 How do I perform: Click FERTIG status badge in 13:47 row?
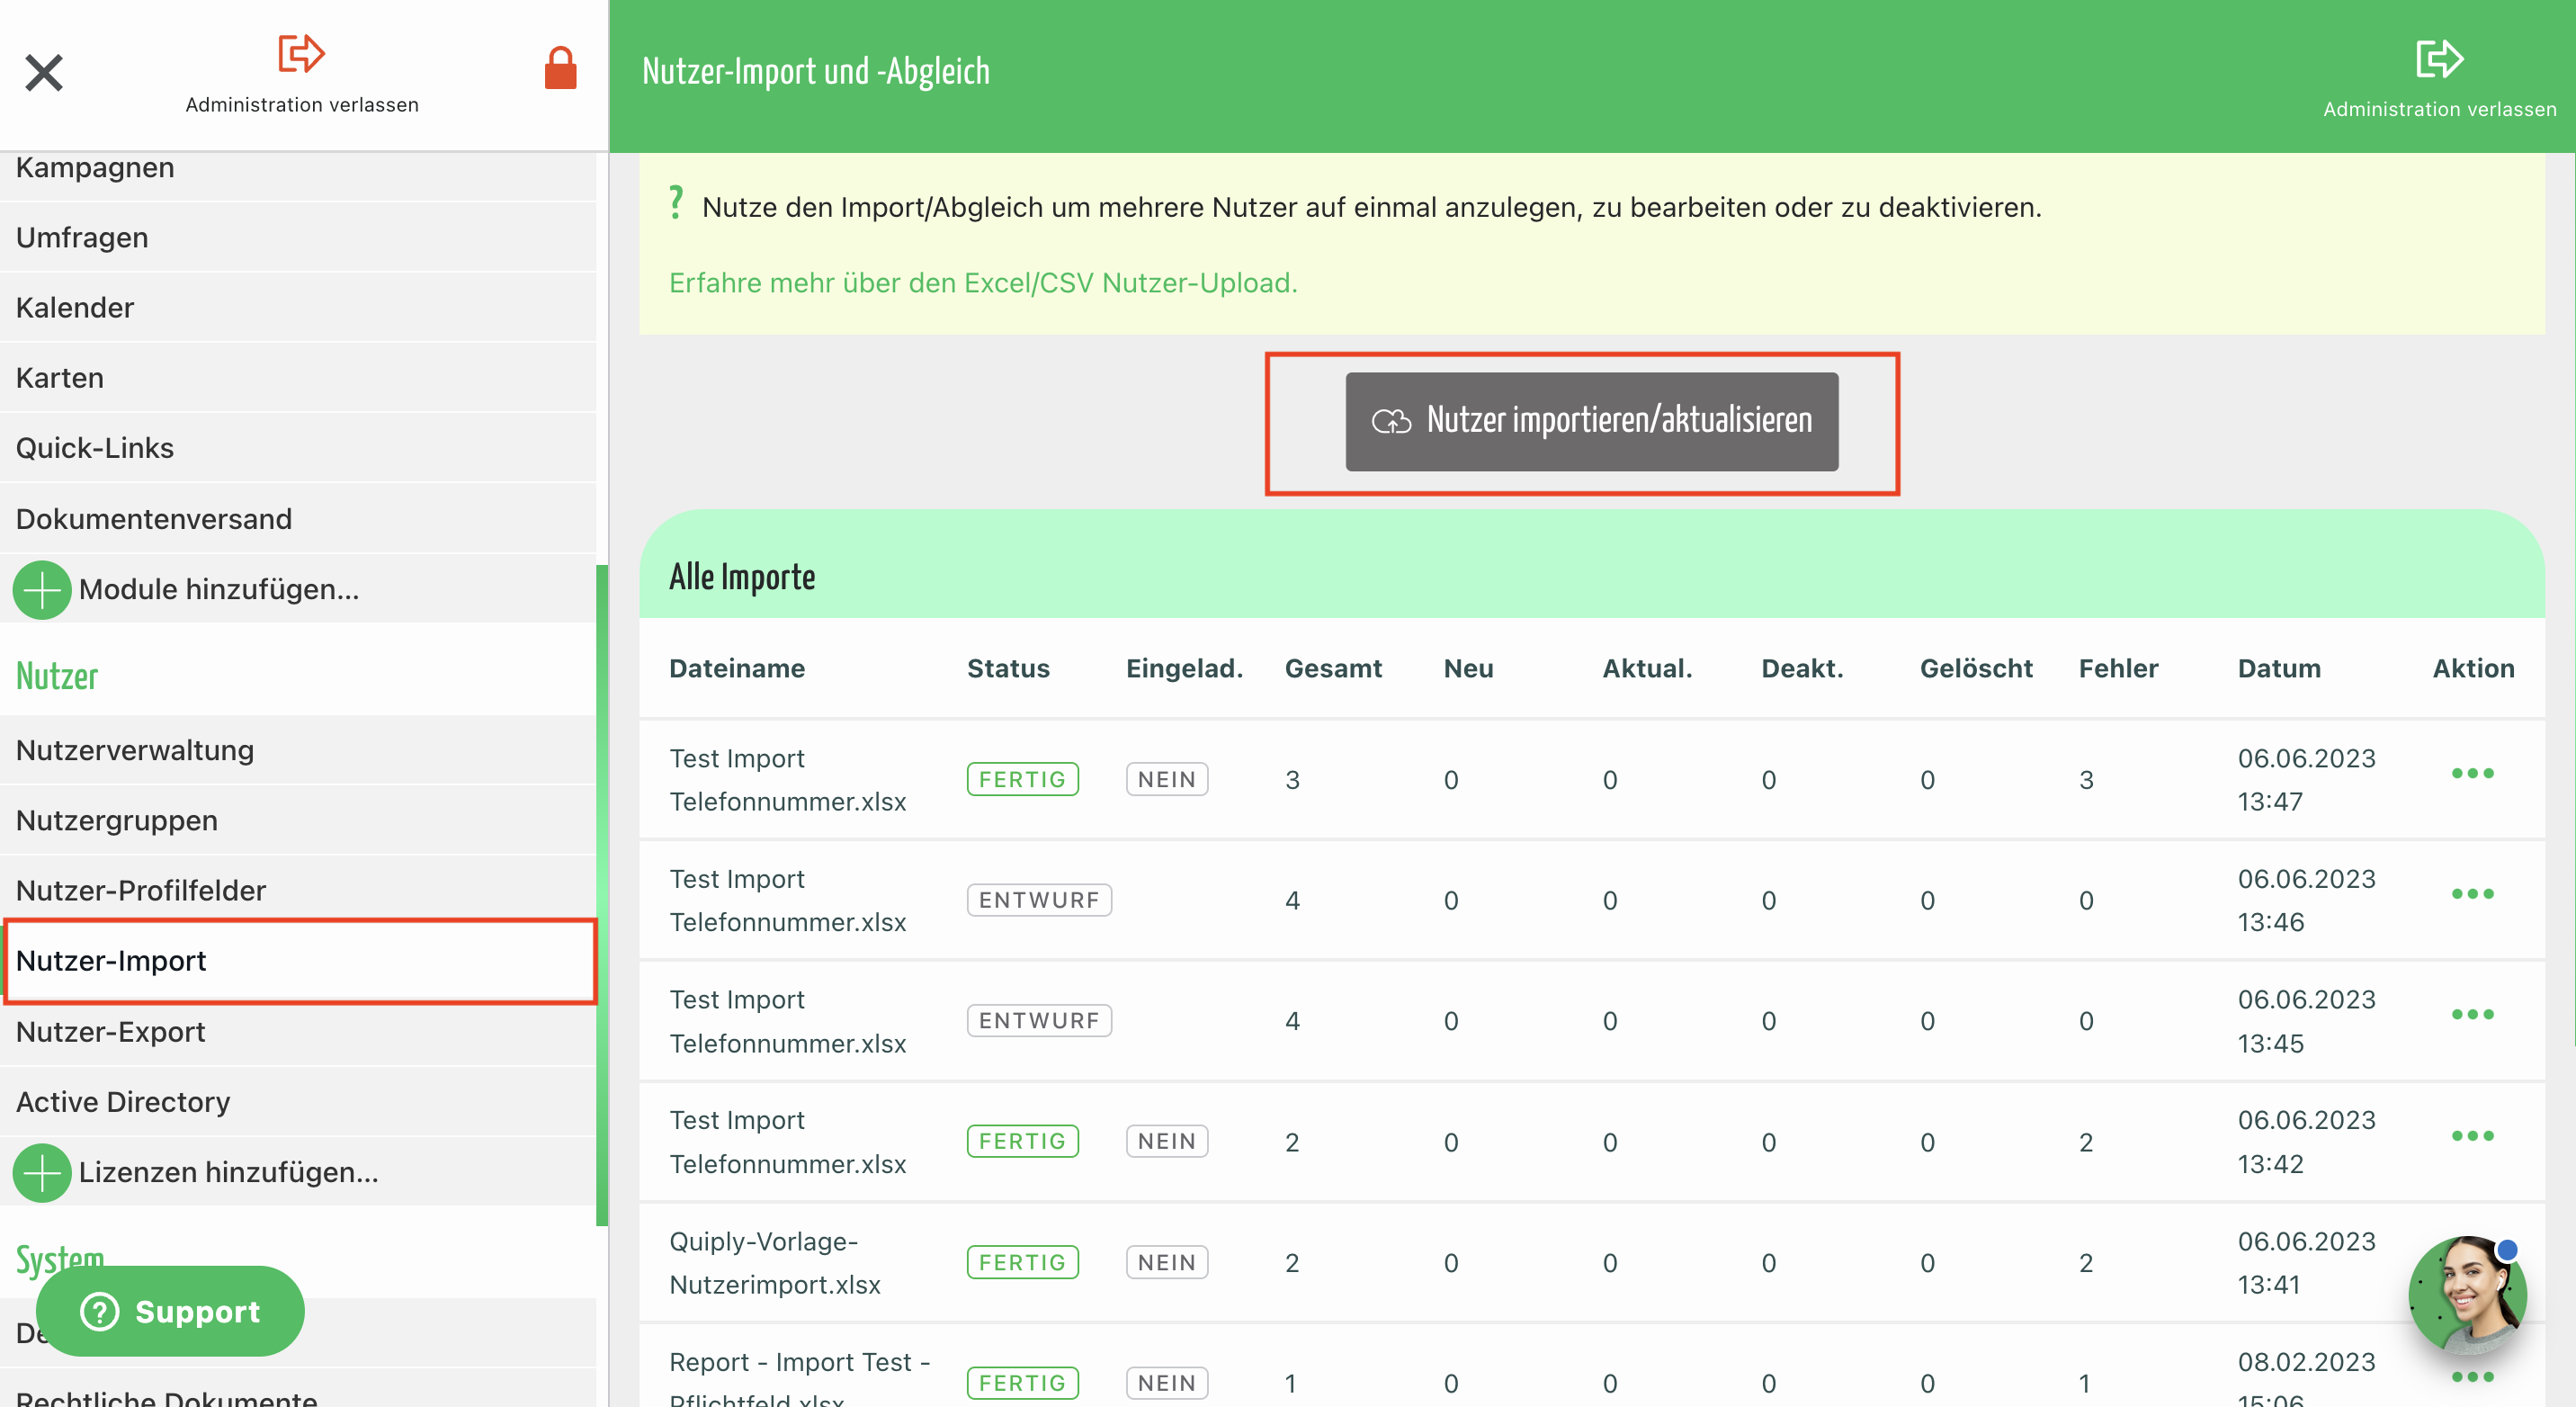click(x=1022, y=779)
